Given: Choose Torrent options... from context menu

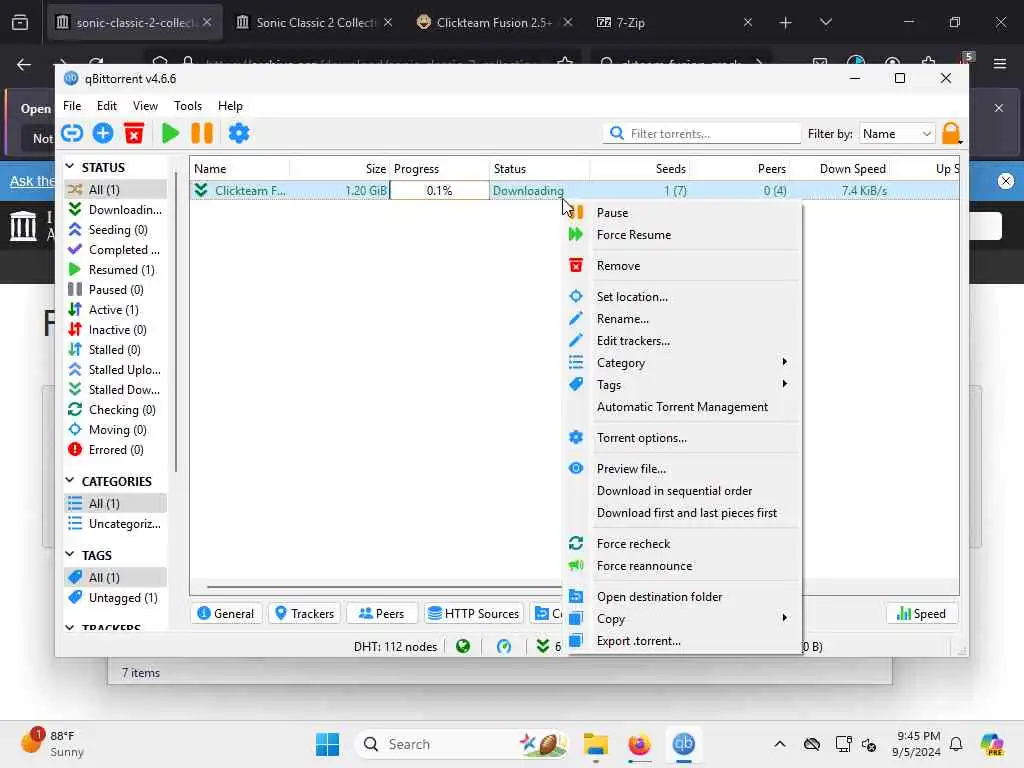Looking at the screenshot, I should click(x=683, y=438).
